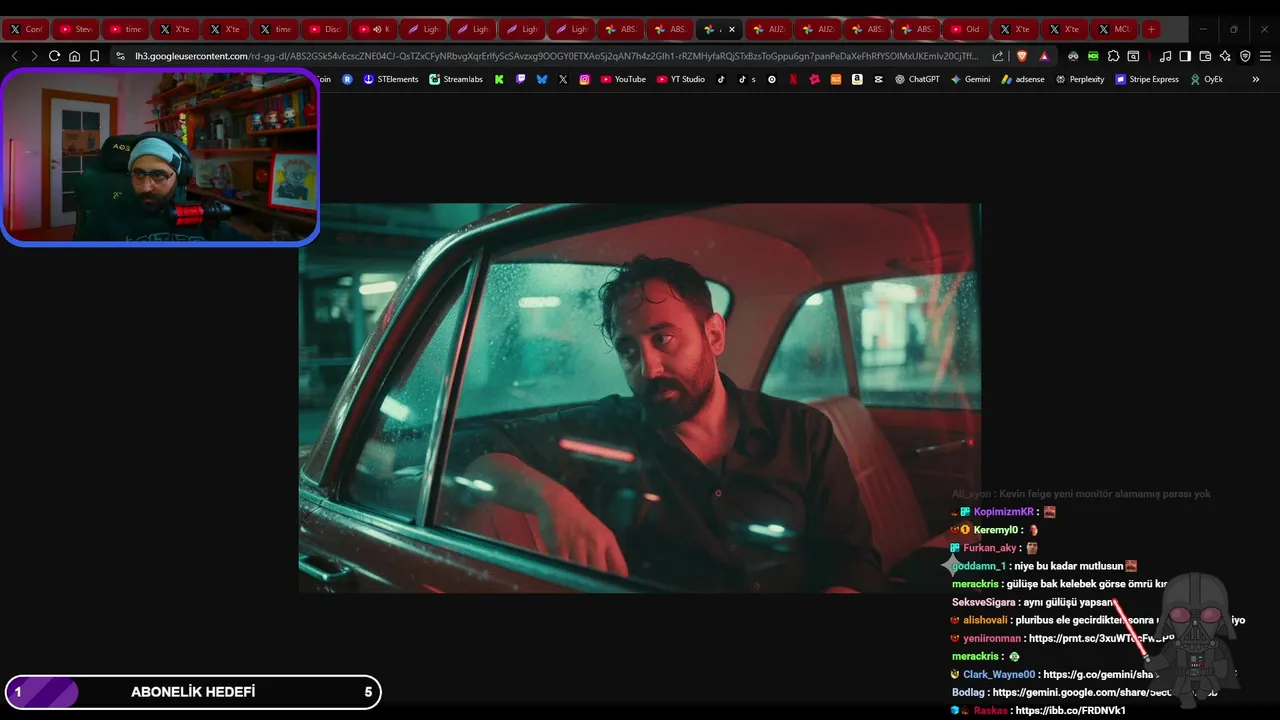
Task: Click the webcam overlay of the streamer
Action: [160, 157]
